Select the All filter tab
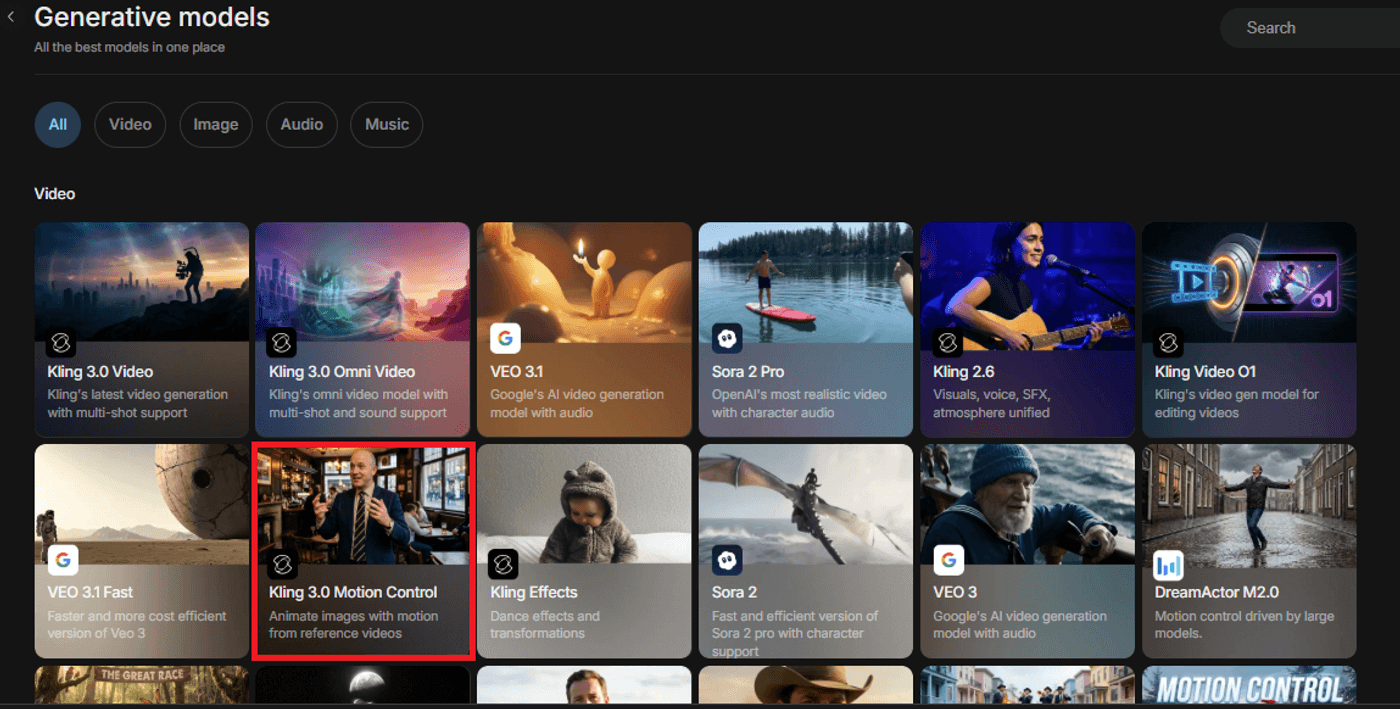This screenshot has height=709, width=1400. [x=57, y=125]
